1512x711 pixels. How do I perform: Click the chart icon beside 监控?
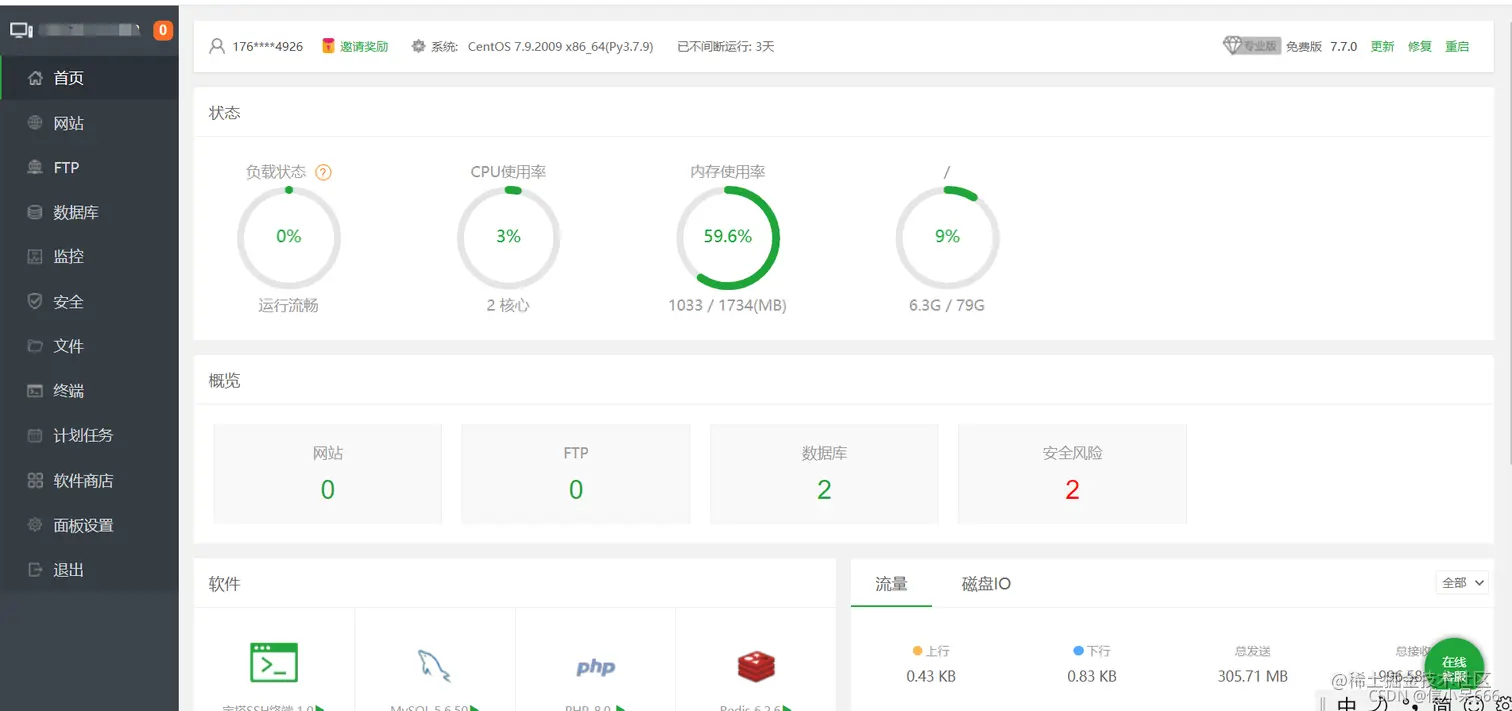point(35,257)
